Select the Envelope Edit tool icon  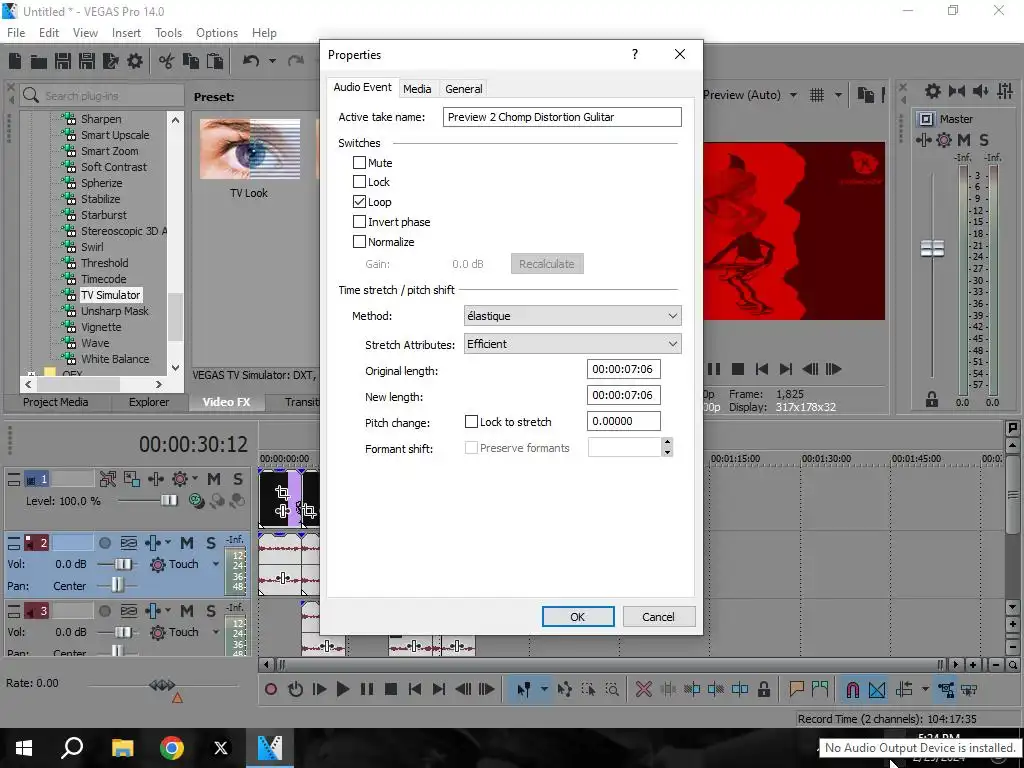(564, 689)
